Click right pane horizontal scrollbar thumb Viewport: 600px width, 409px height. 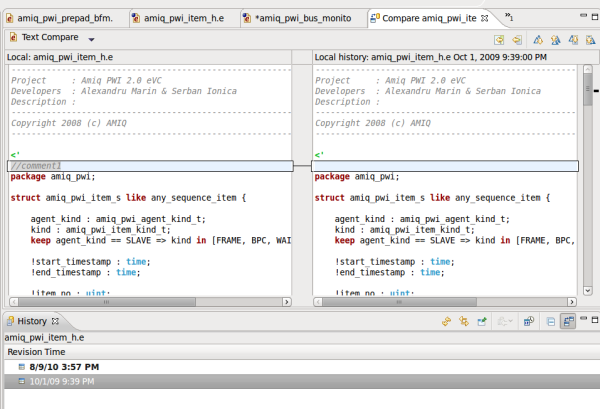pyautogui.click(x=399, y=302)
